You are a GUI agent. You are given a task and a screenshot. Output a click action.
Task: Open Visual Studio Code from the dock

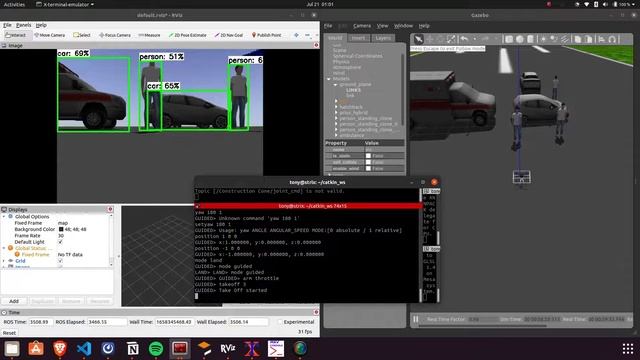click(84, 349)
